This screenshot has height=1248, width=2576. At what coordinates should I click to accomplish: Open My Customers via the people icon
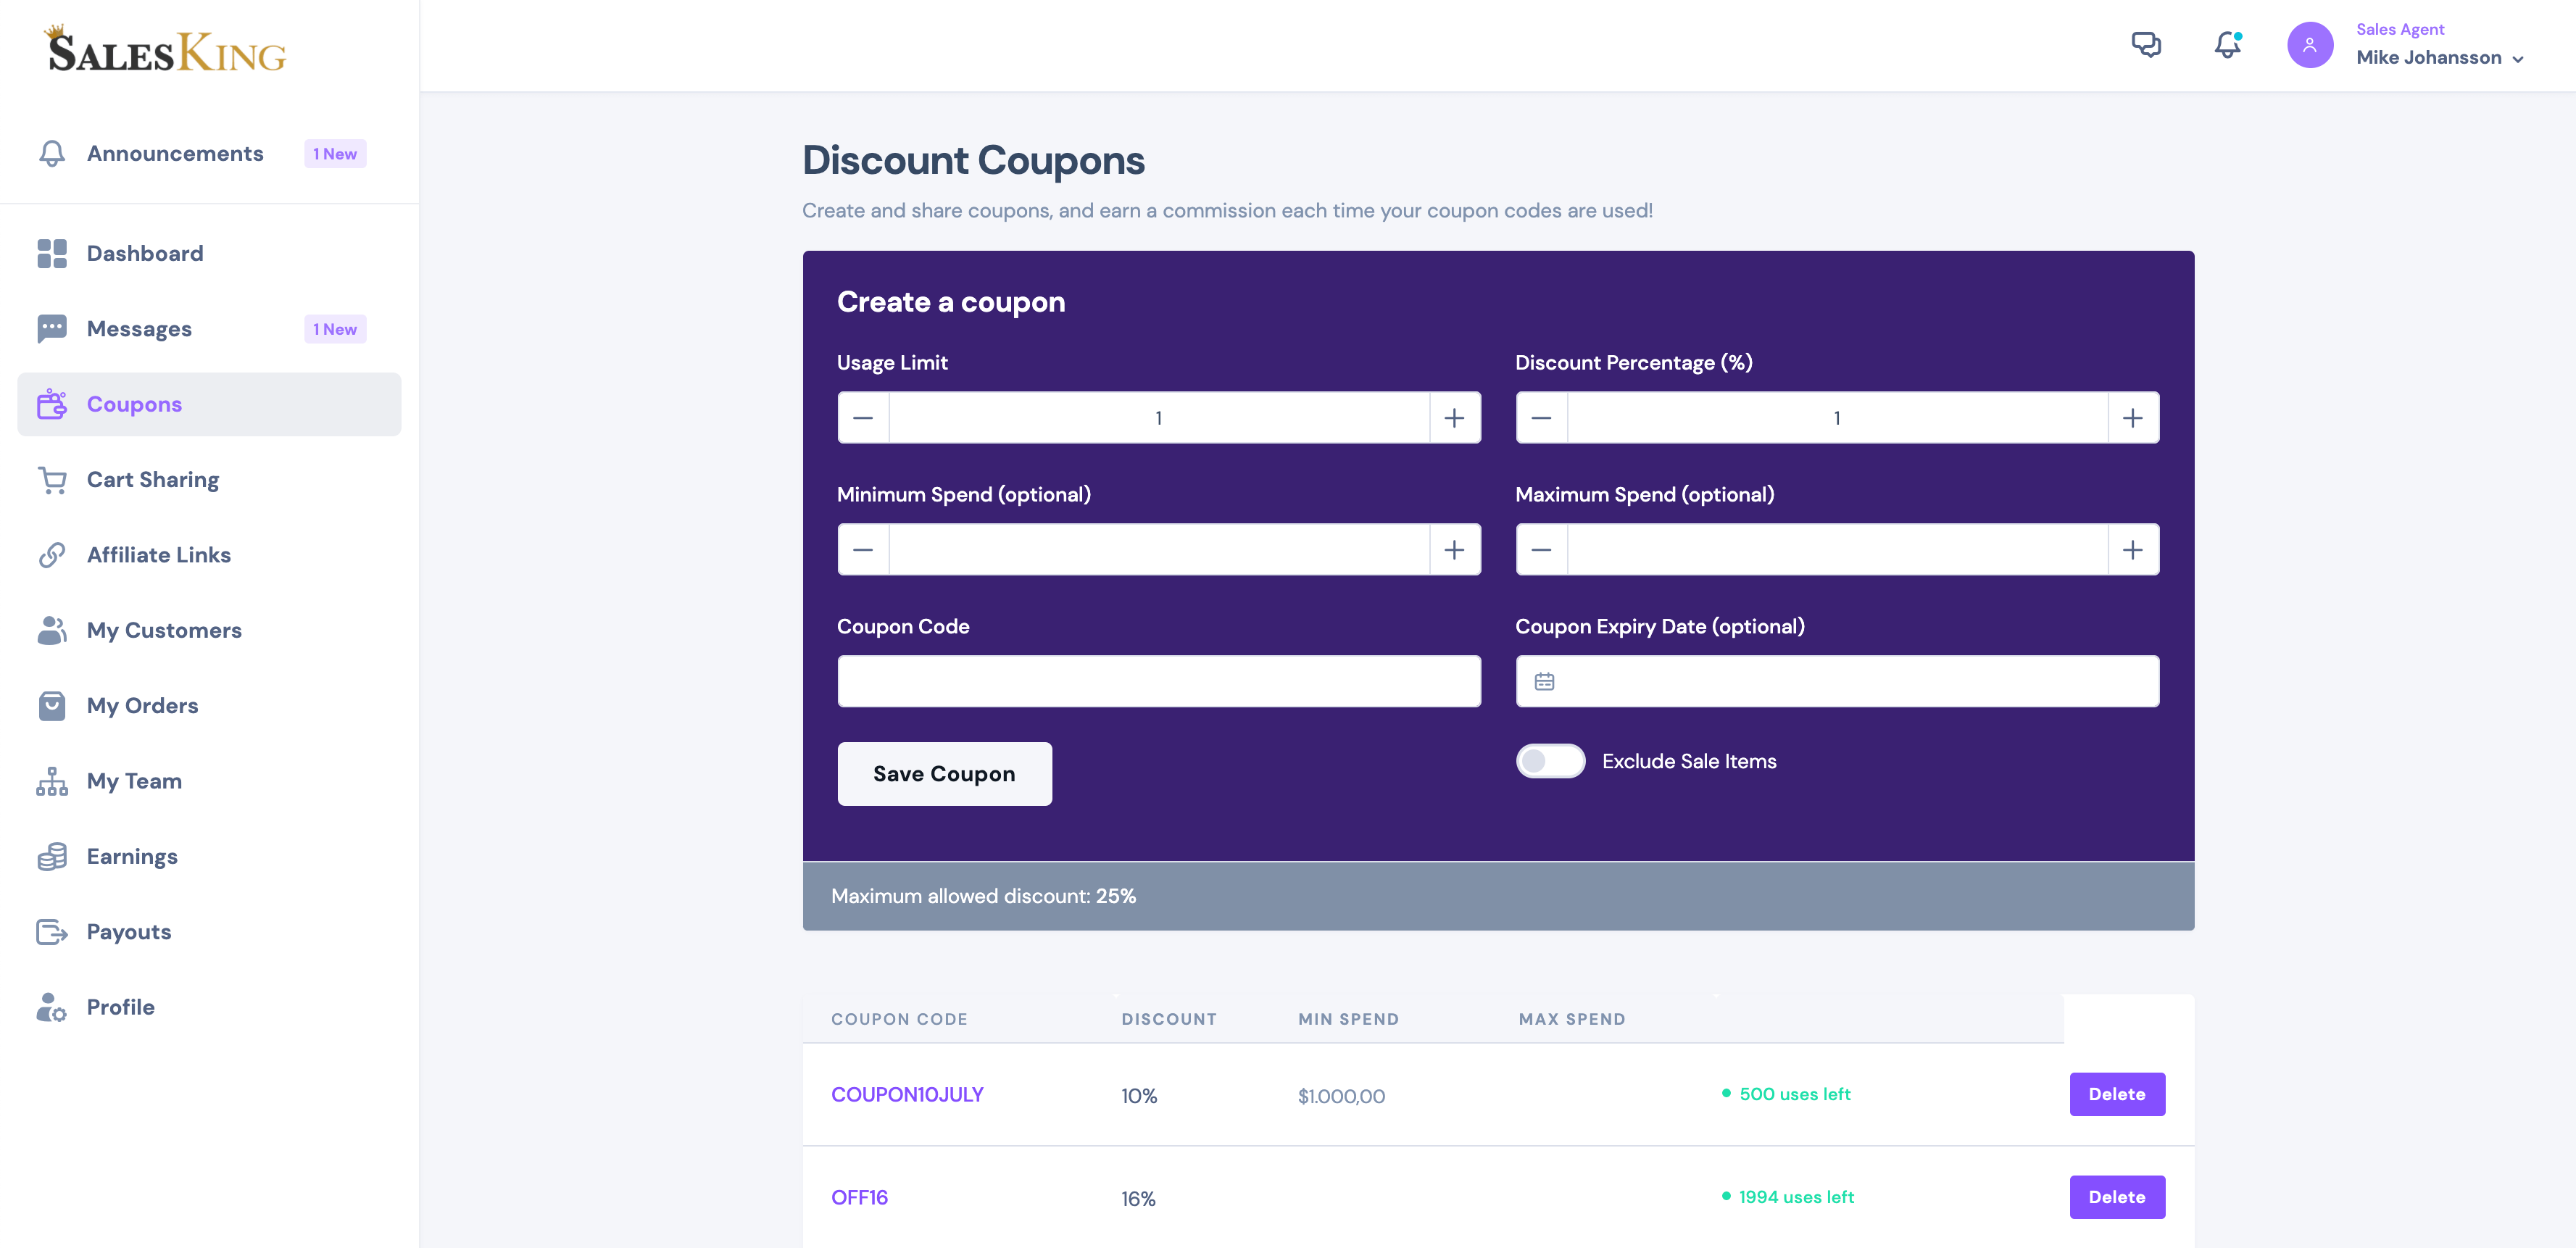pos(52,630)
